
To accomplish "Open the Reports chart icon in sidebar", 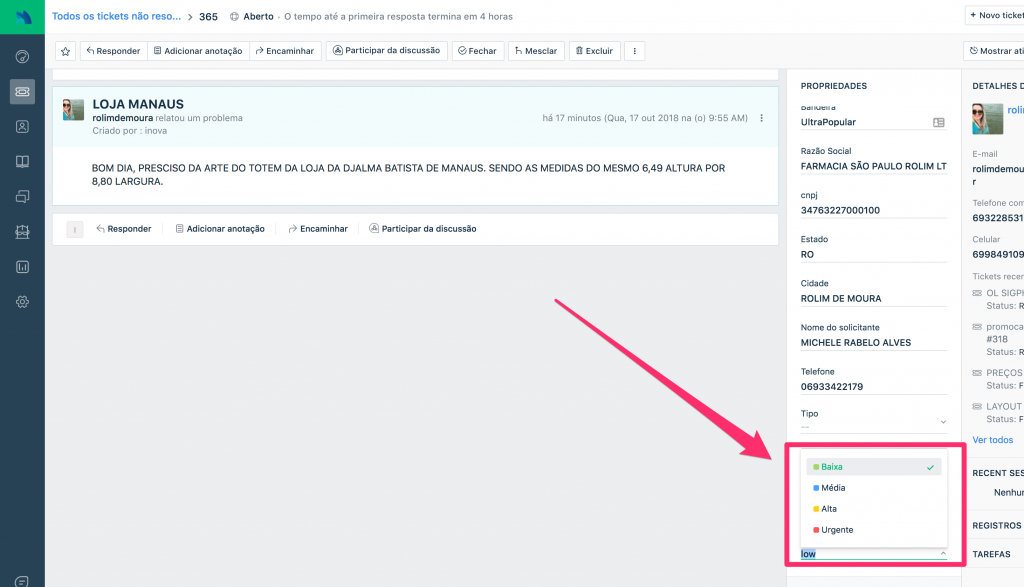I will point(22,267).
